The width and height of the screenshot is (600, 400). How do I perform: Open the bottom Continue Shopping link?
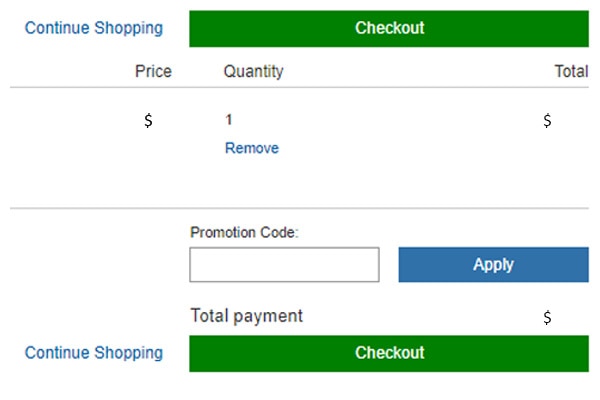(x=93, y=353)
